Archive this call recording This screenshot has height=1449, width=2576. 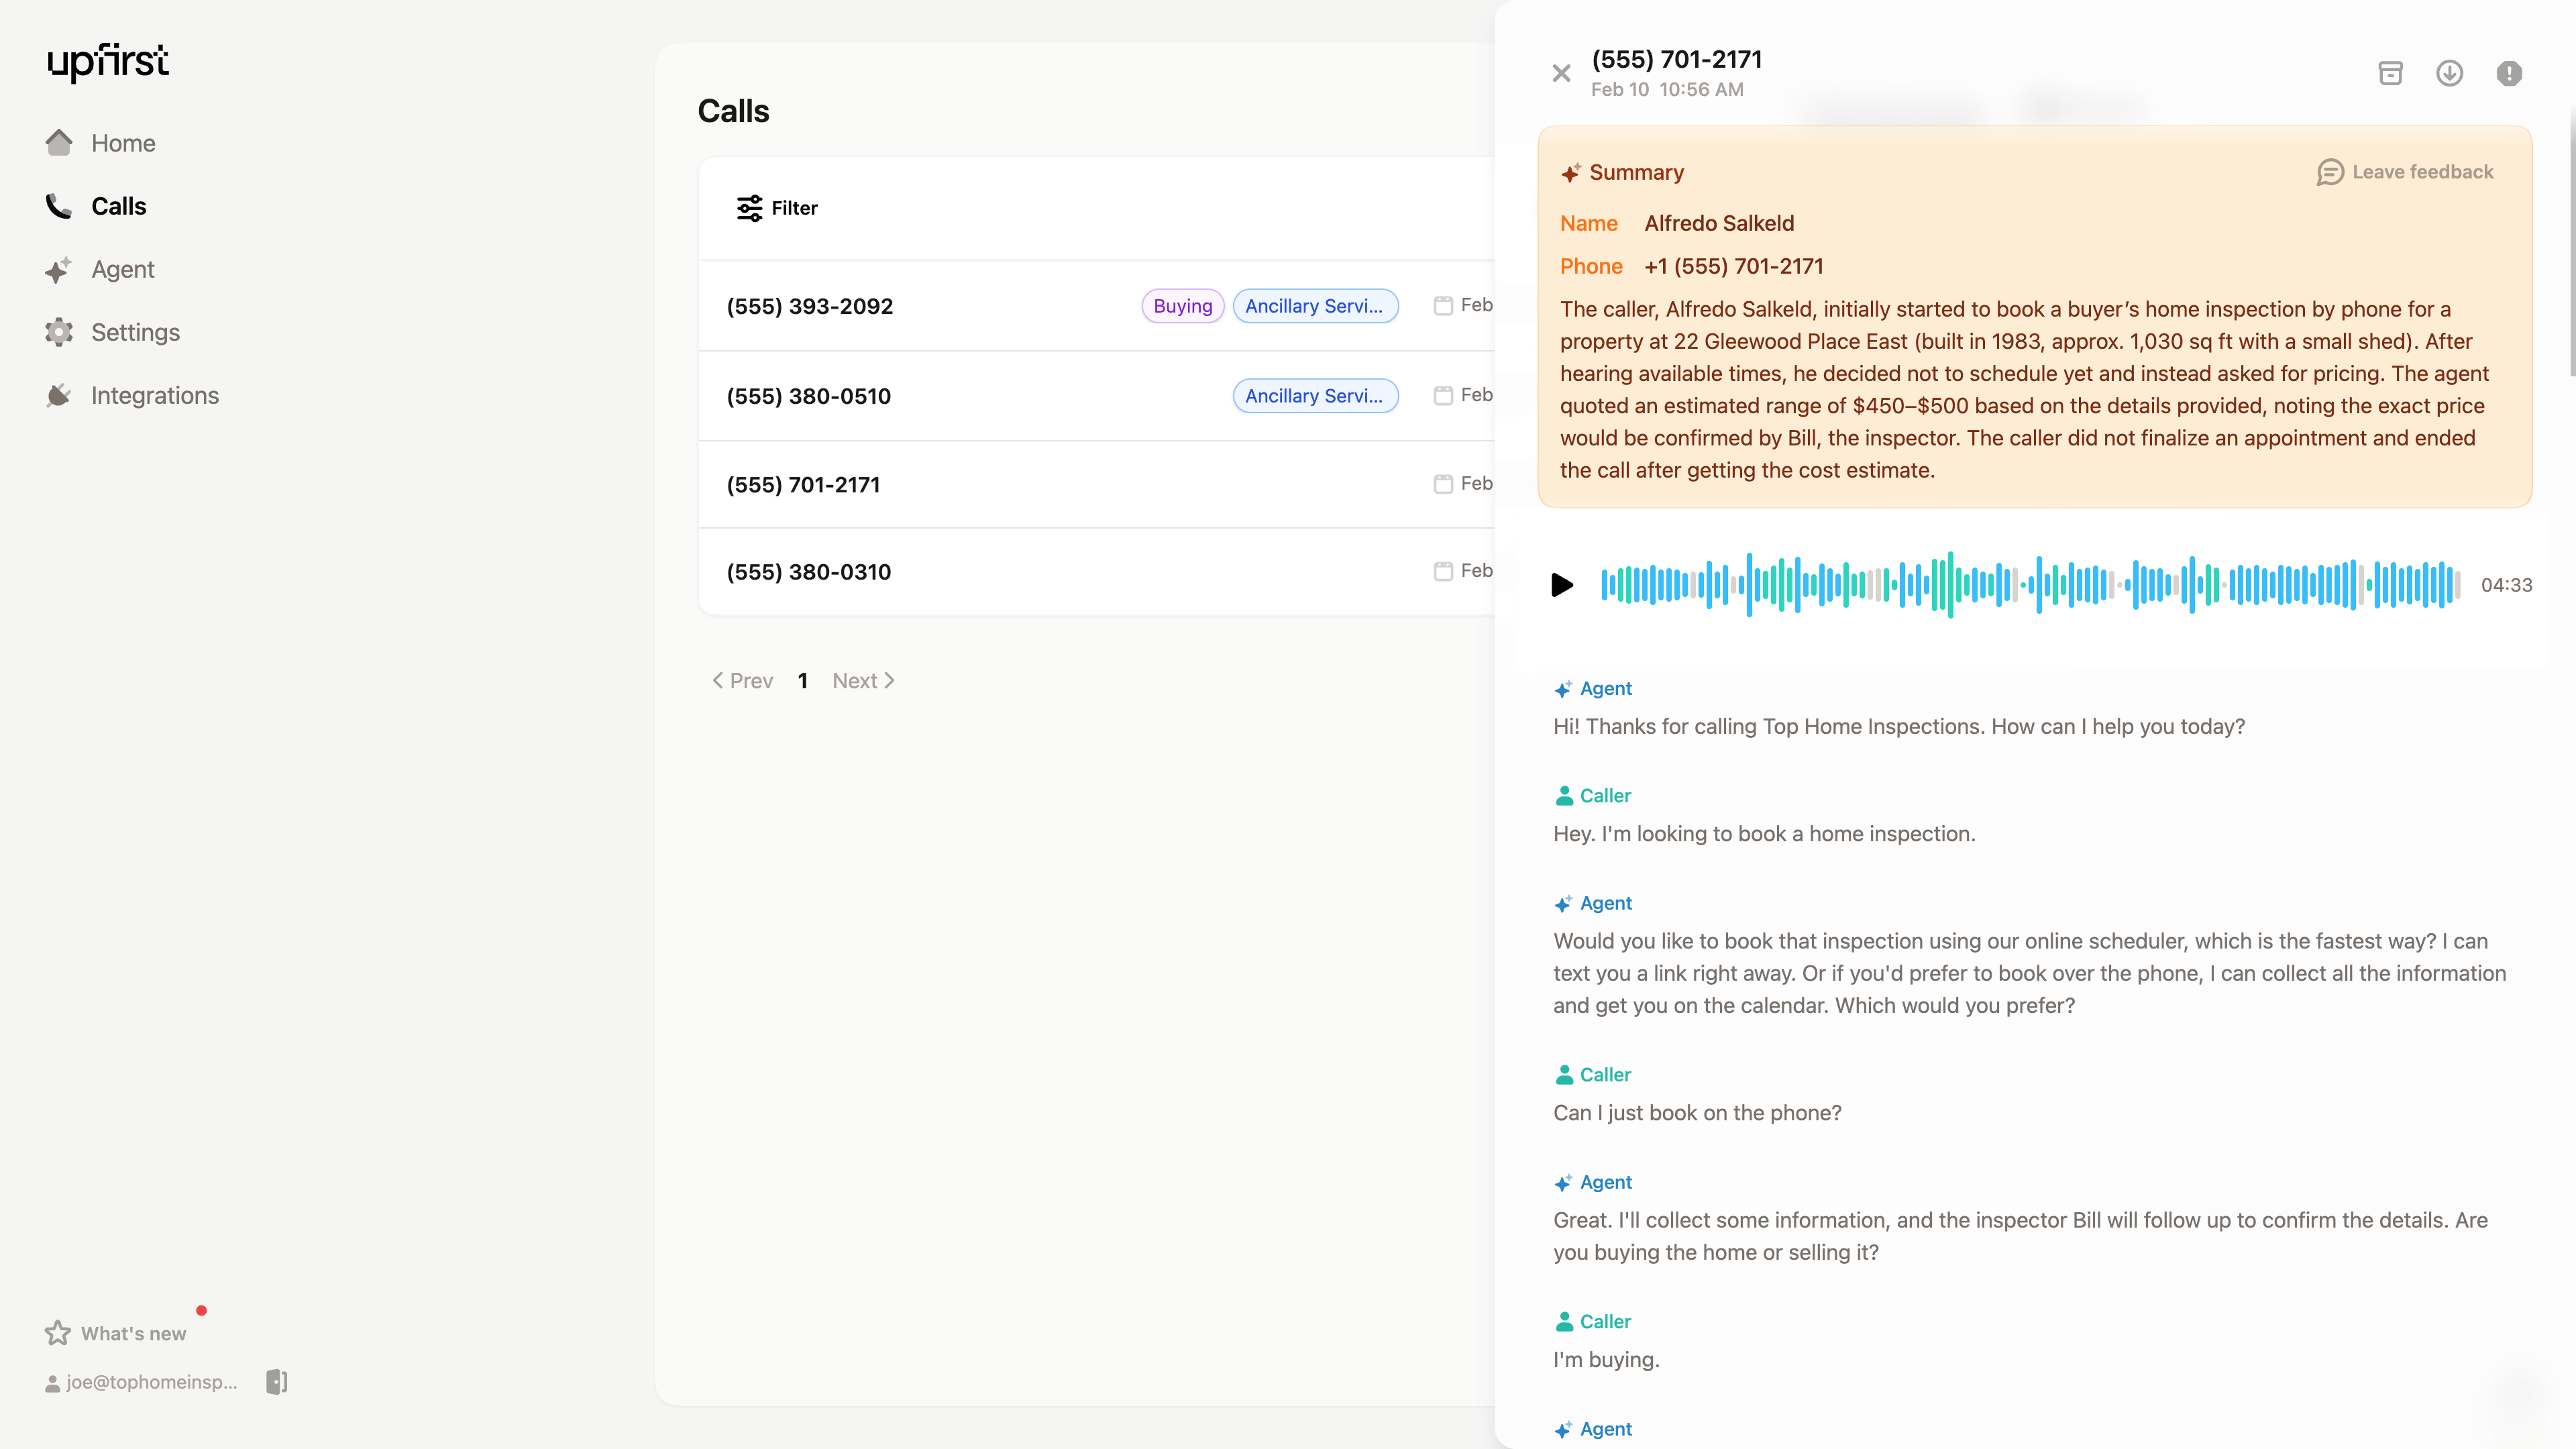(2391, 72)
